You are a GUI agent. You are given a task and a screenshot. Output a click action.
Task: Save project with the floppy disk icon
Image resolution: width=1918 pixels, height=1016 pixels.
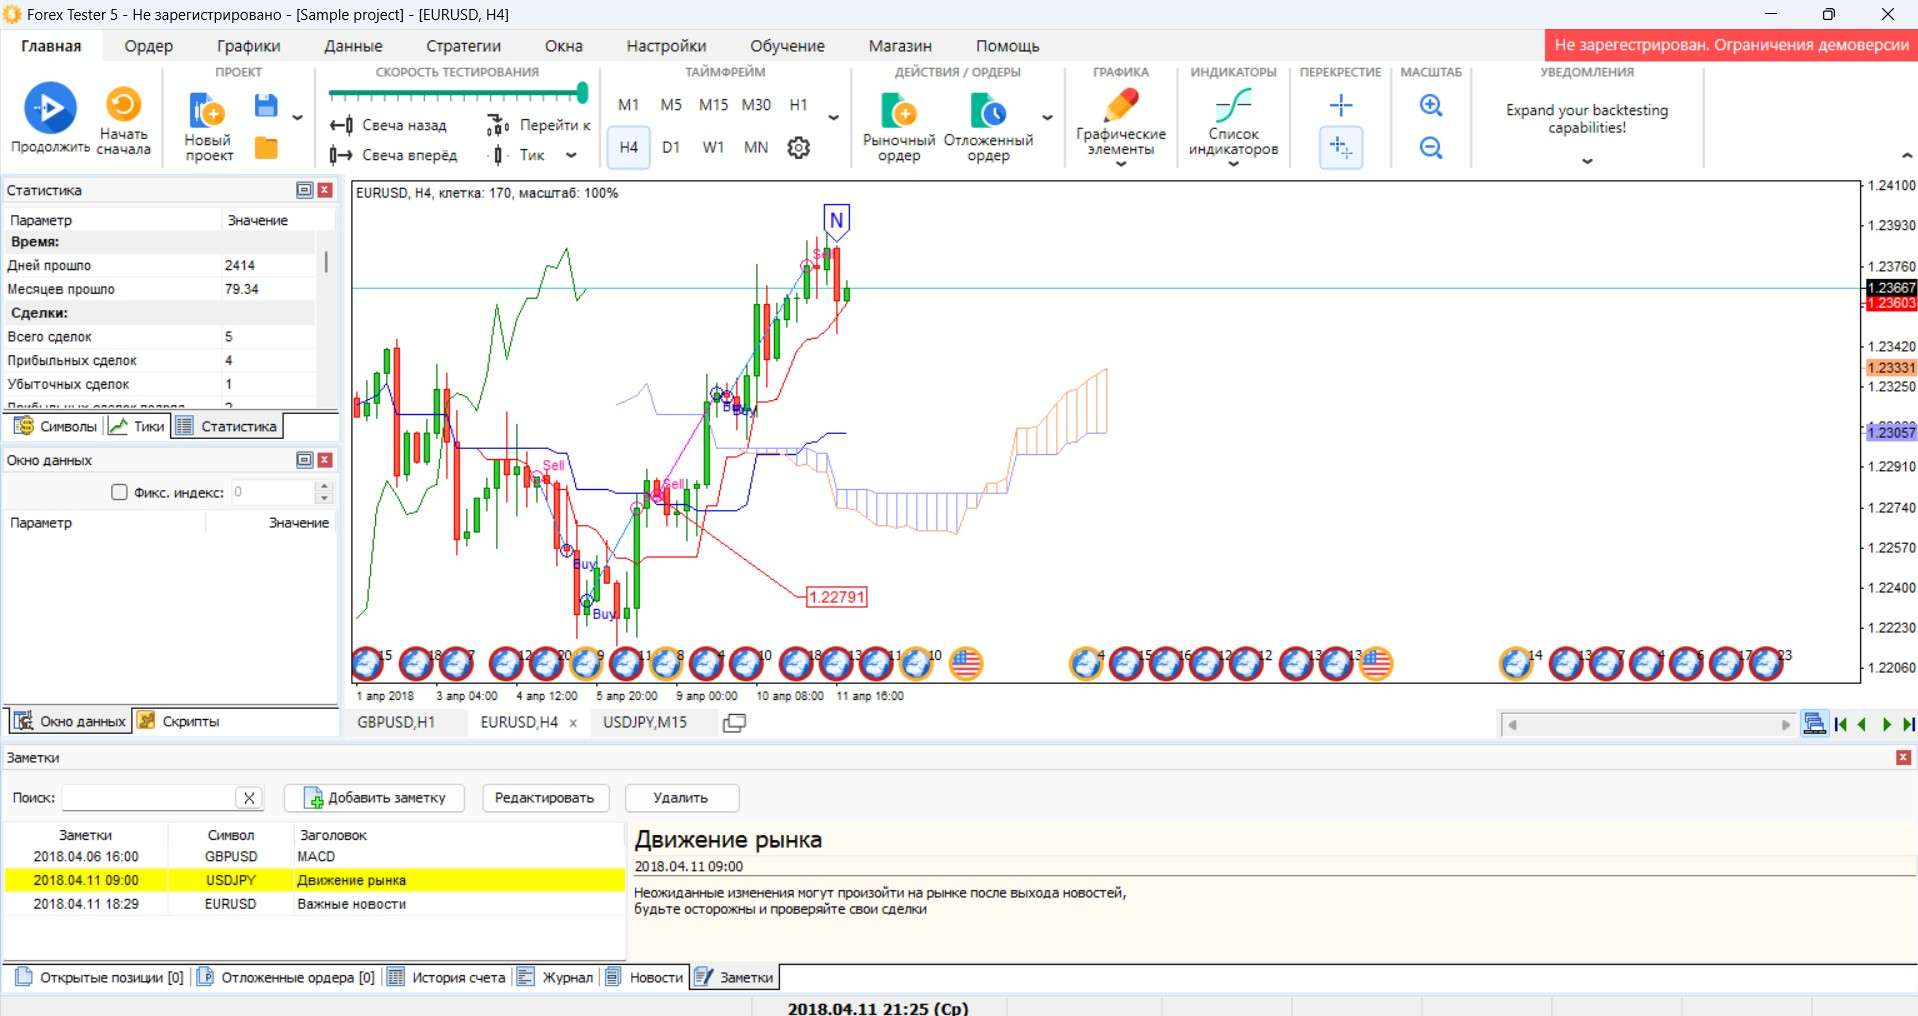coord(265,106)
